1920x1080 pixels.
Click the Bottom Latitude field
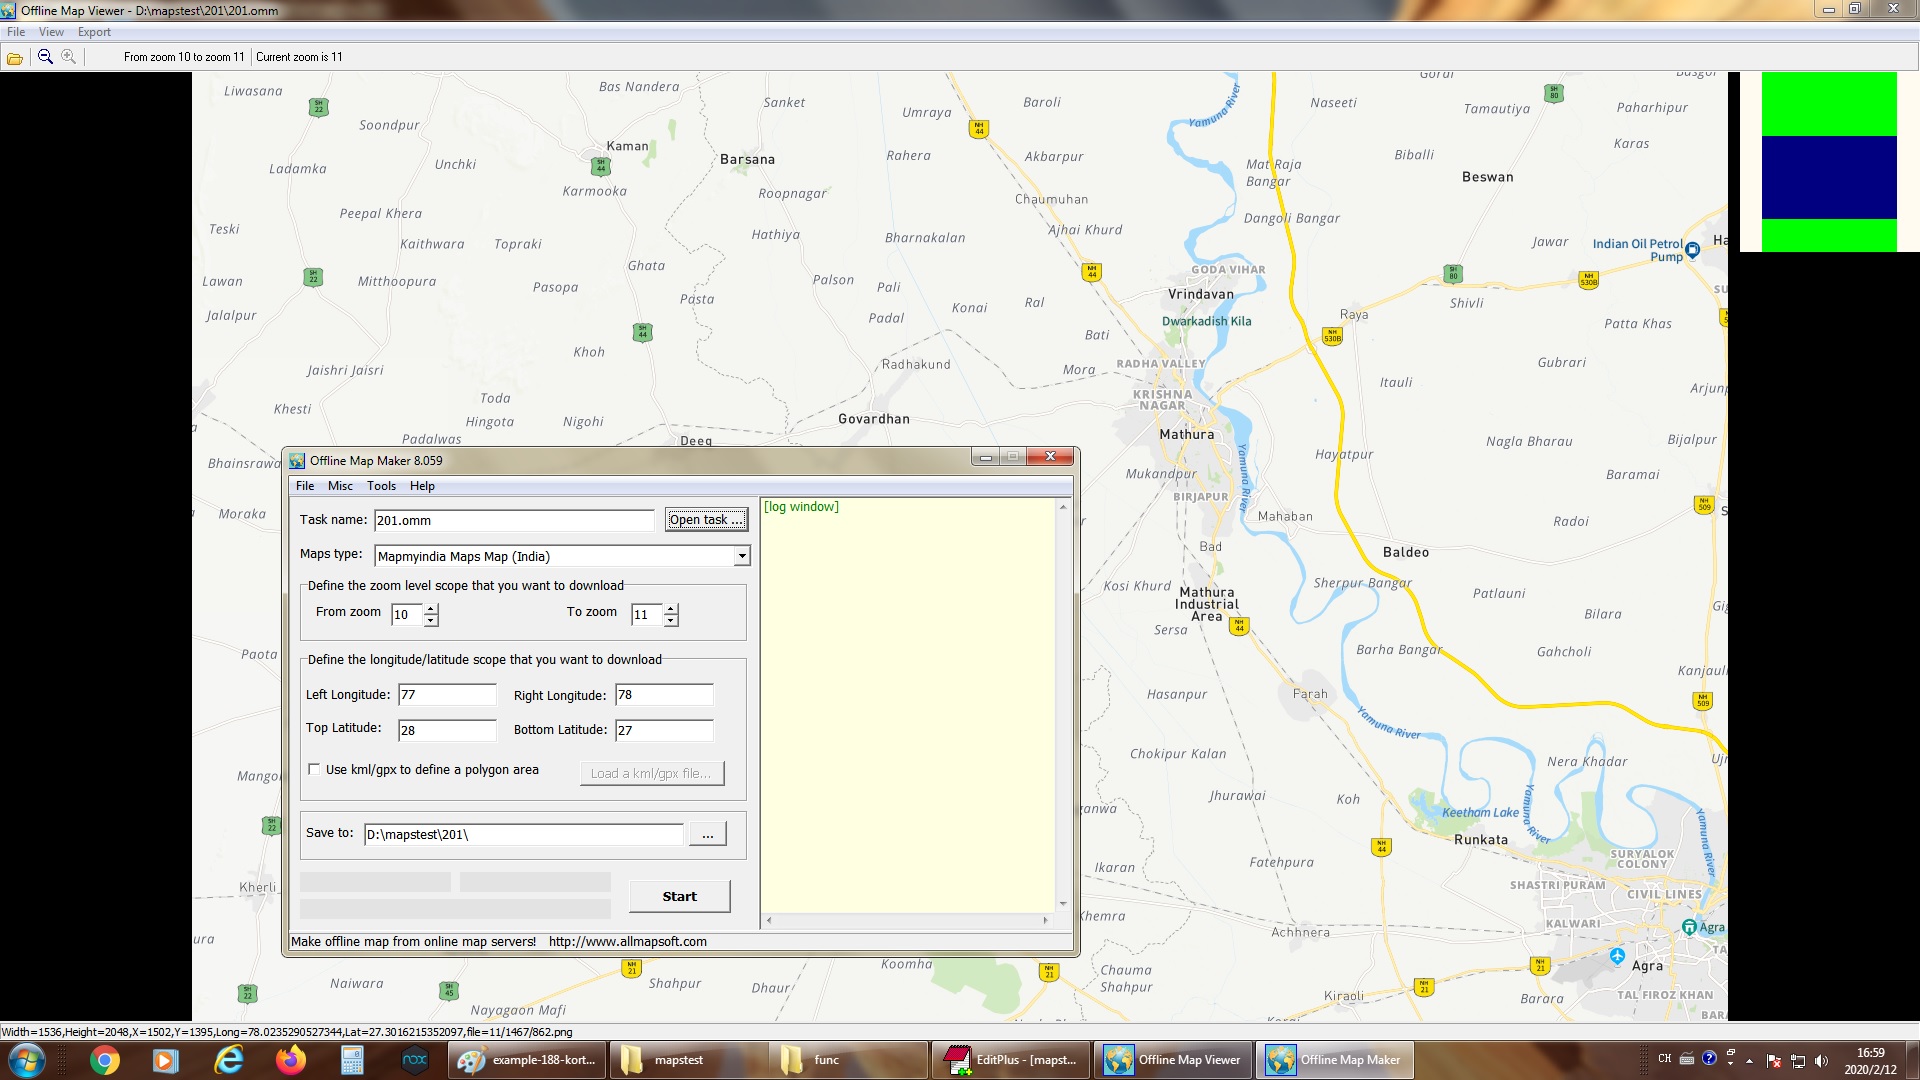point(664,731)
